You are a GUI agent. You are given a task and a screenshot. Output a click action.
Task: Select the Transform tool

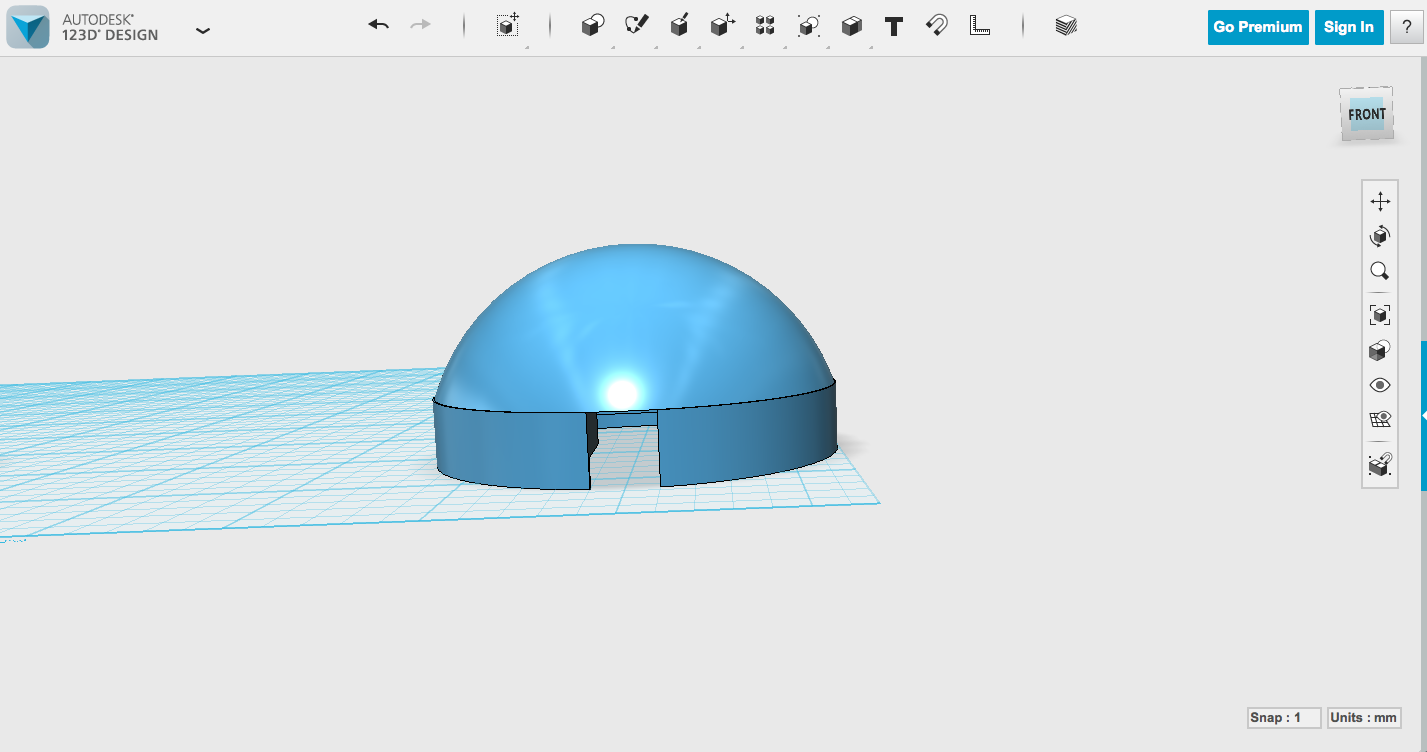(x=506, y=26)
